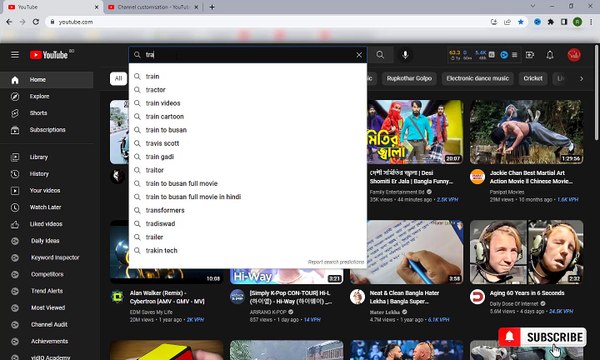Show more filter chips with right chevron
Screen dimensions: 600x360
[581, 79]
